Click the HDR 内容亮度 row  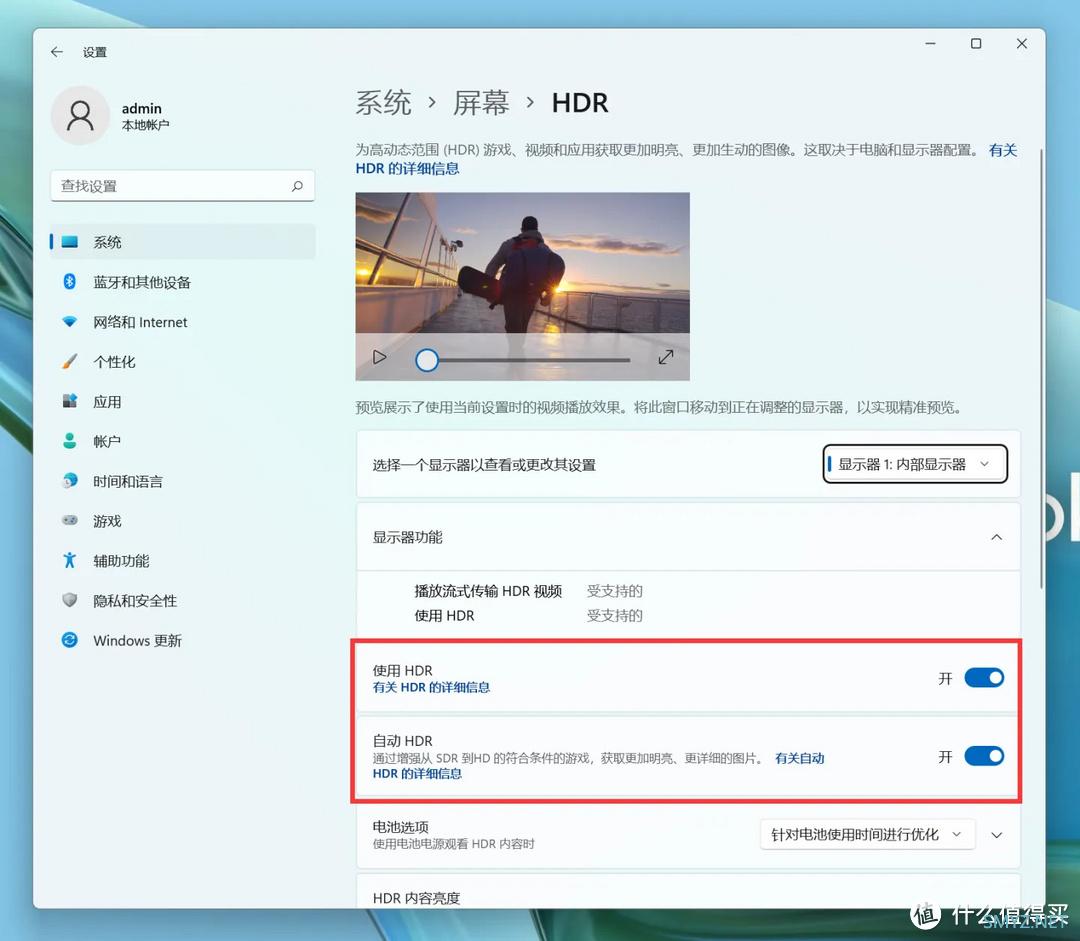[x=688, y=891]
